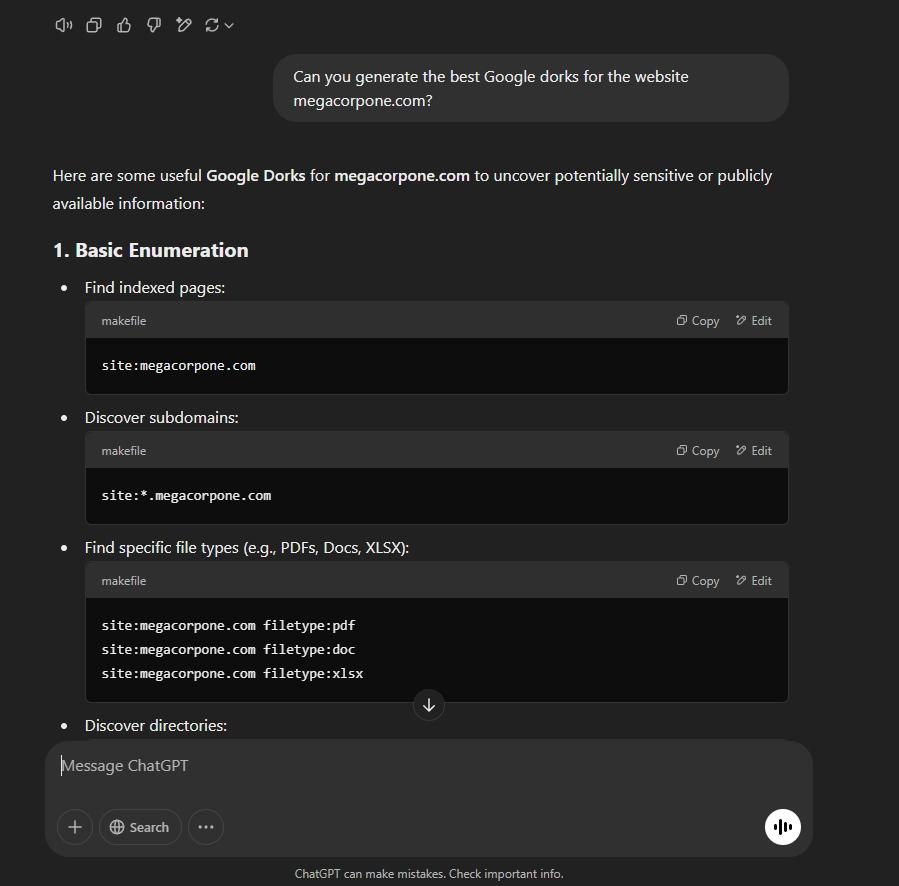Copy the filetype dorks code block
The image size is (899, 886).
tap(696, 580)
